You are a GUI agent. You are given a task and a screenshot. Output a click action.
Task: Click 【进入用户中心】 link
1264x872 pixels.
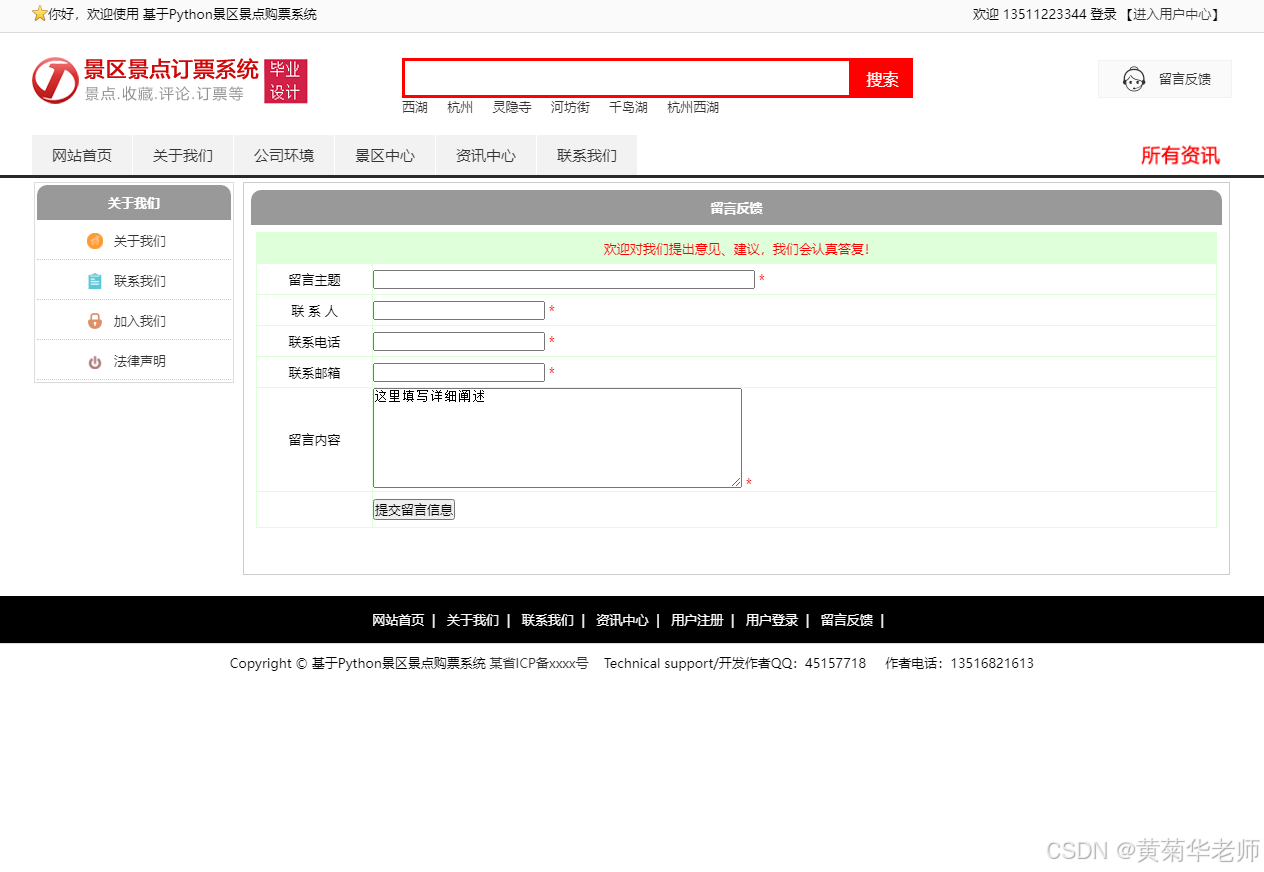click(1172, 14)
